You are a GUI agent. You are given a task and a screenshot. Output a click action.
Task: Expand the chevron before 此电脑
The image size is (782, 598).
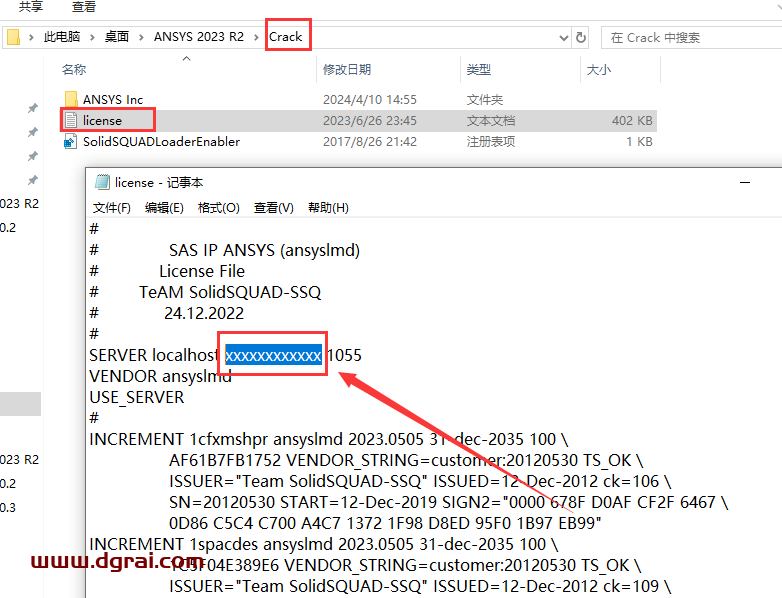[31, 37]
